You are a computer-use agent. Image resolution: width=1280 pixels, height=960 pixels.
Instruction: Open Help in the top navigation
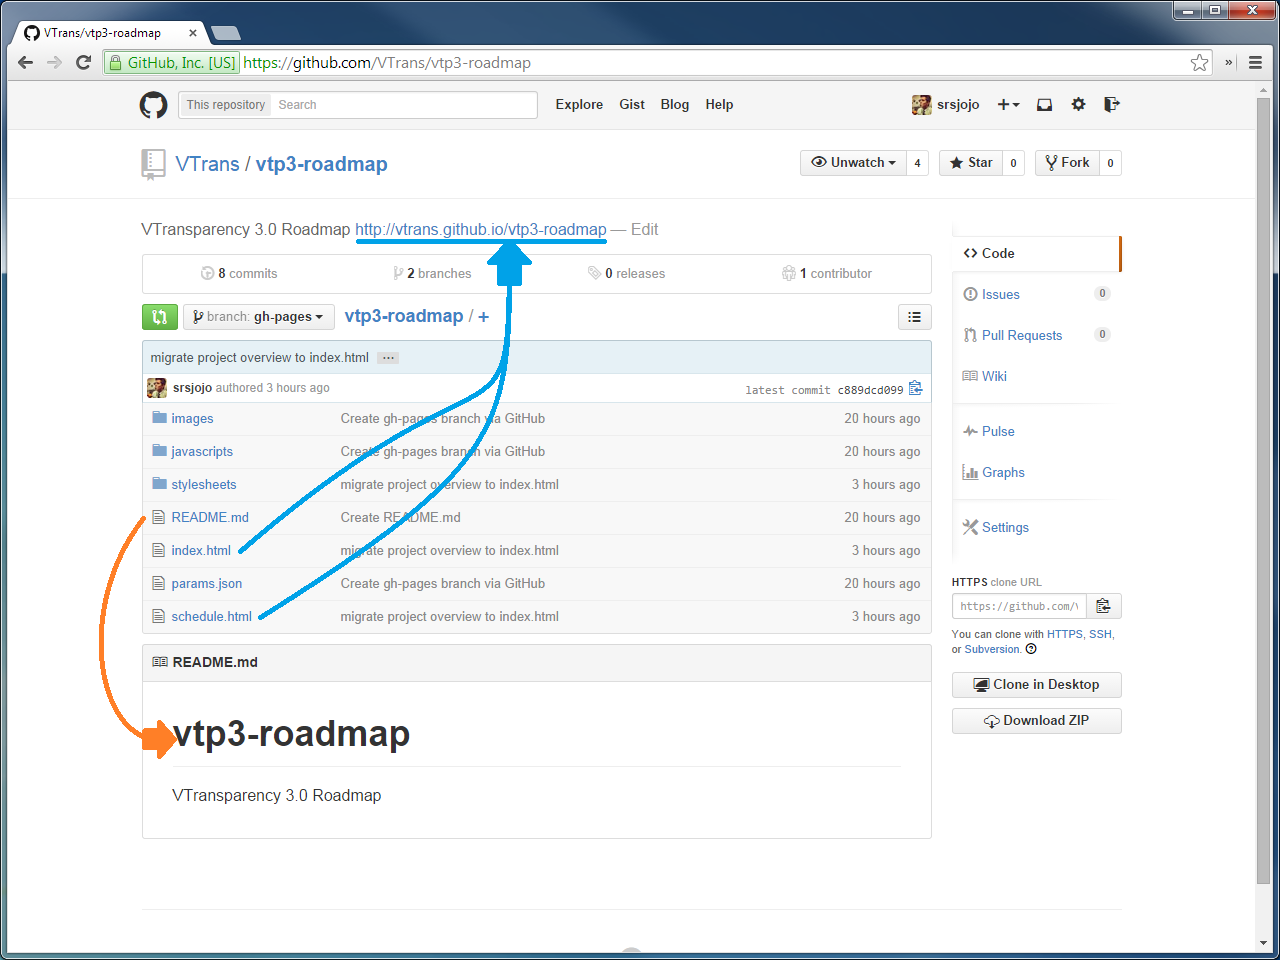coord(719,104)
